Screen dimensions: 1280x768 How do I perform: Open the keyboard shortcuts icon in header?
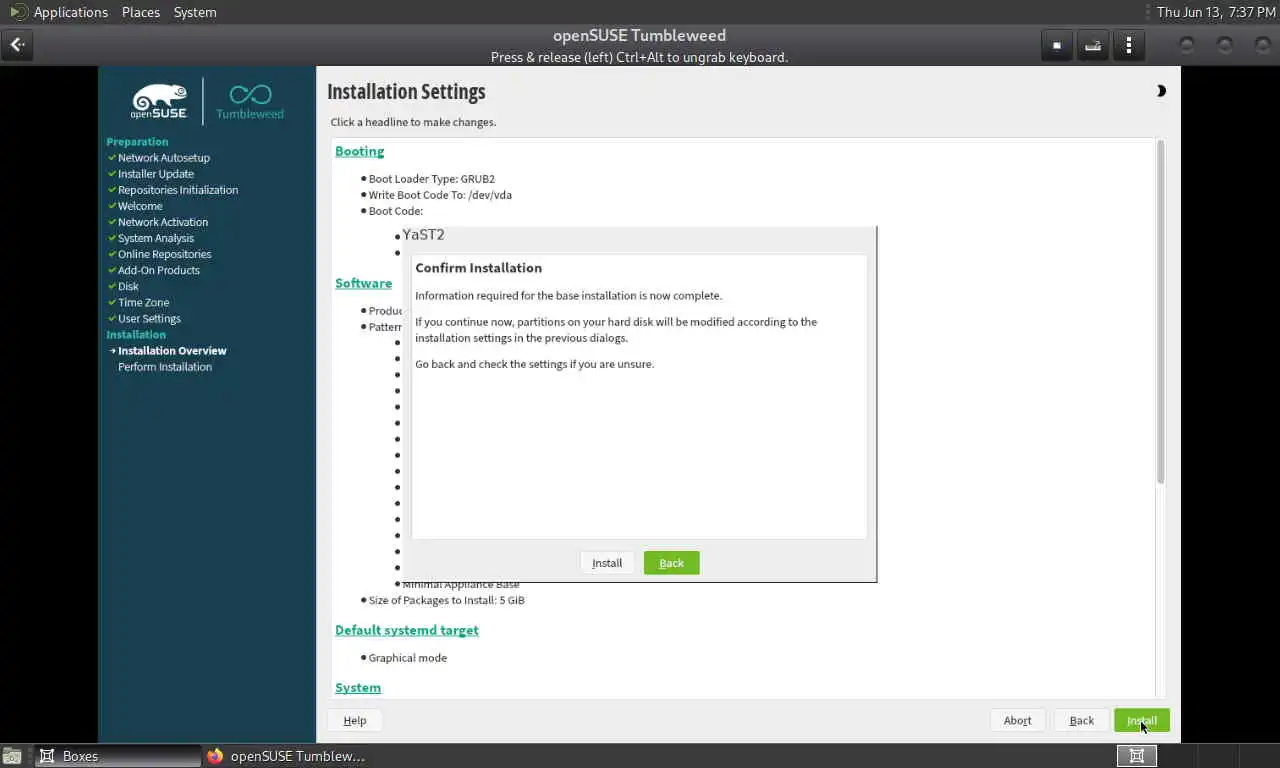coord(1093,45)
